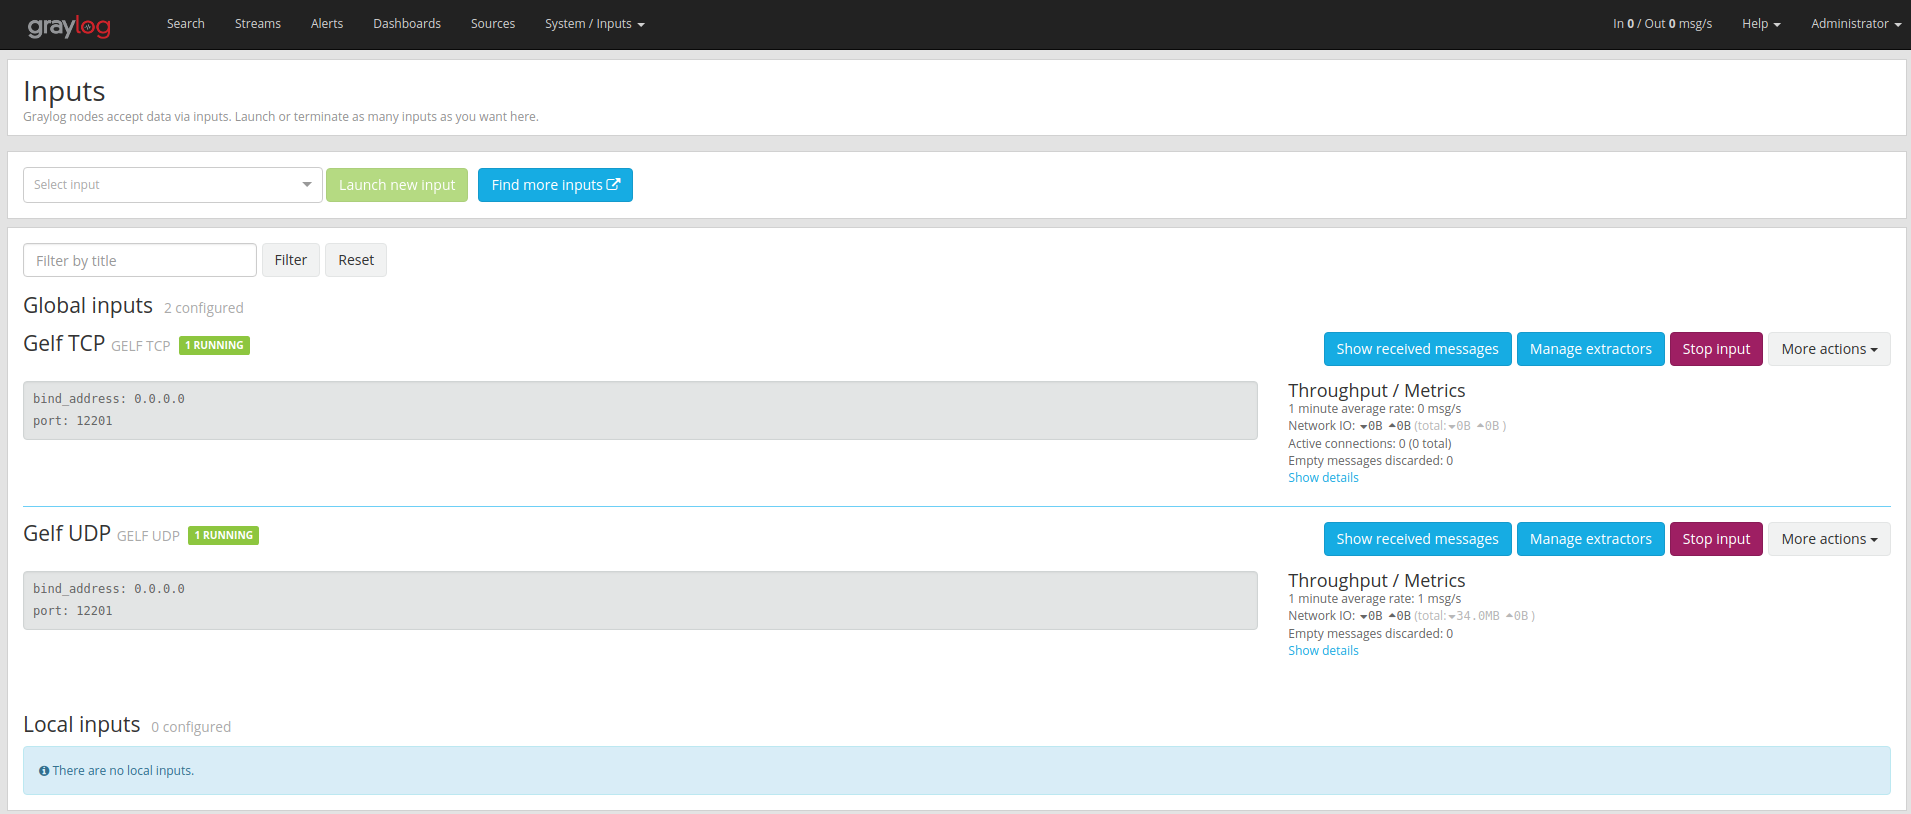The image size is (1911, 814).
Task: Stop the Gelf TCP input
Action: click(1716, 349)
